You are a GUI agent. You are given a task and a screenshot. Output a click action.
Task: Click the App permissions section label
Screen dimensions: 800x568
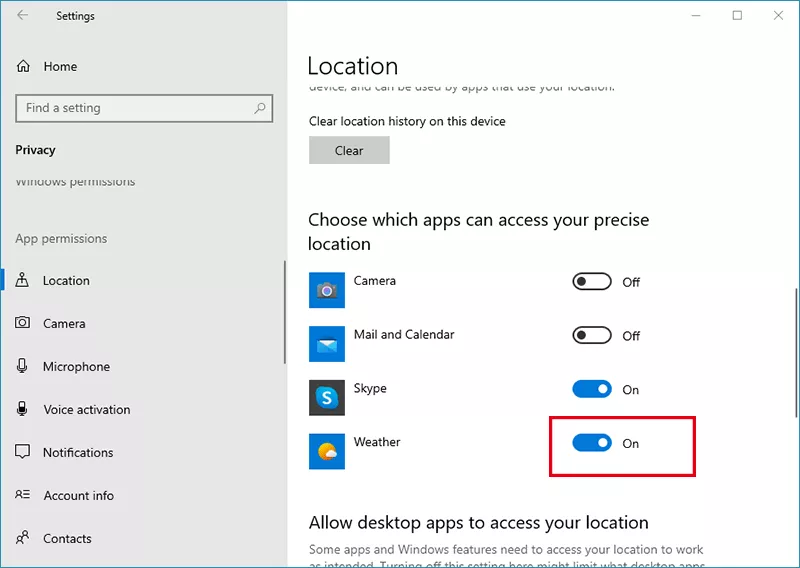pos(61,238)
